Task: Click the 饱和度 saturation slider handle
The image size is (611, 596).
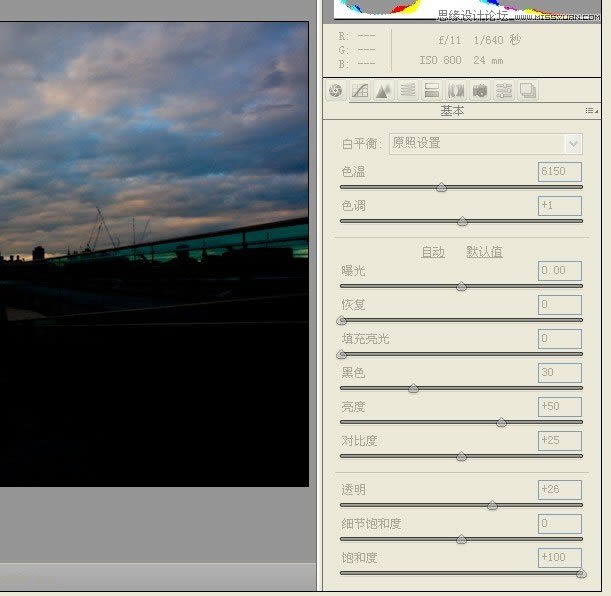Action: pos(581,573)
